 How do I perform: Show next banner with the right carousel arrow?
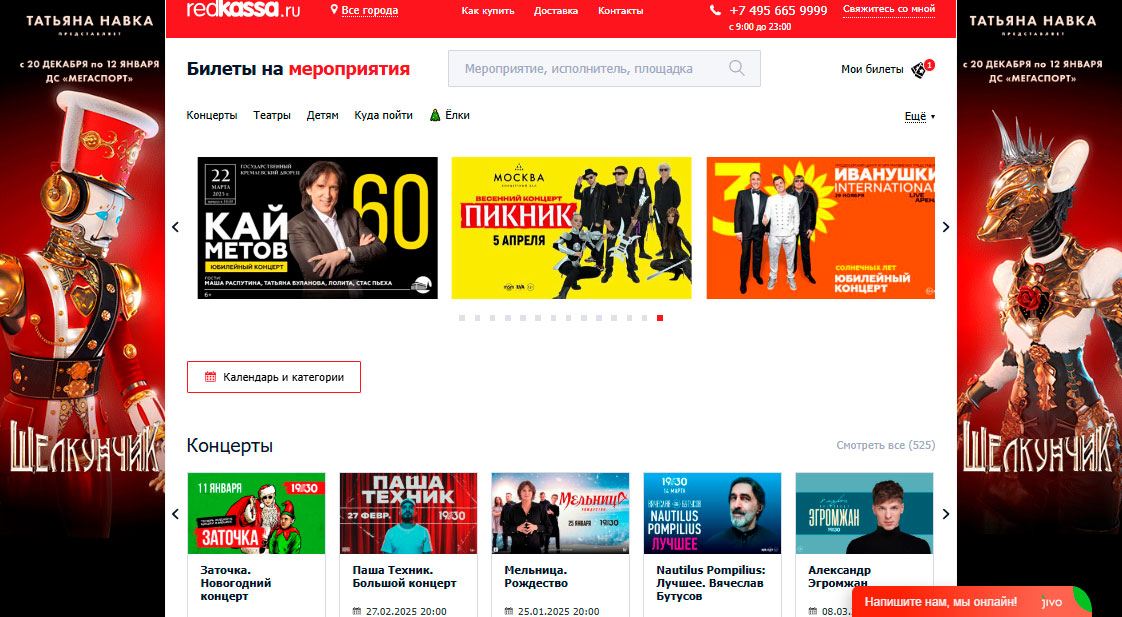946,227
